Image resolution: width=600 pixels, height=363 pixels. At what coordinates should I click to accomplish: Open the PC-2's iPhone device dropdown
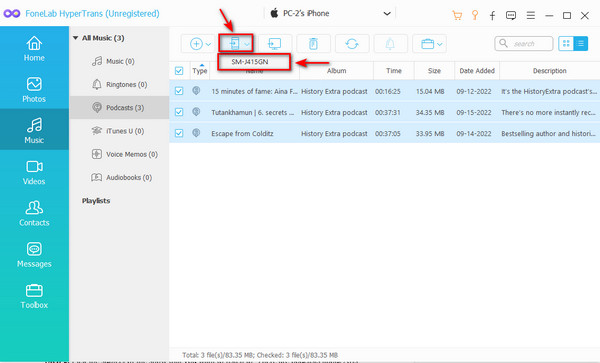tap(330, 13)
